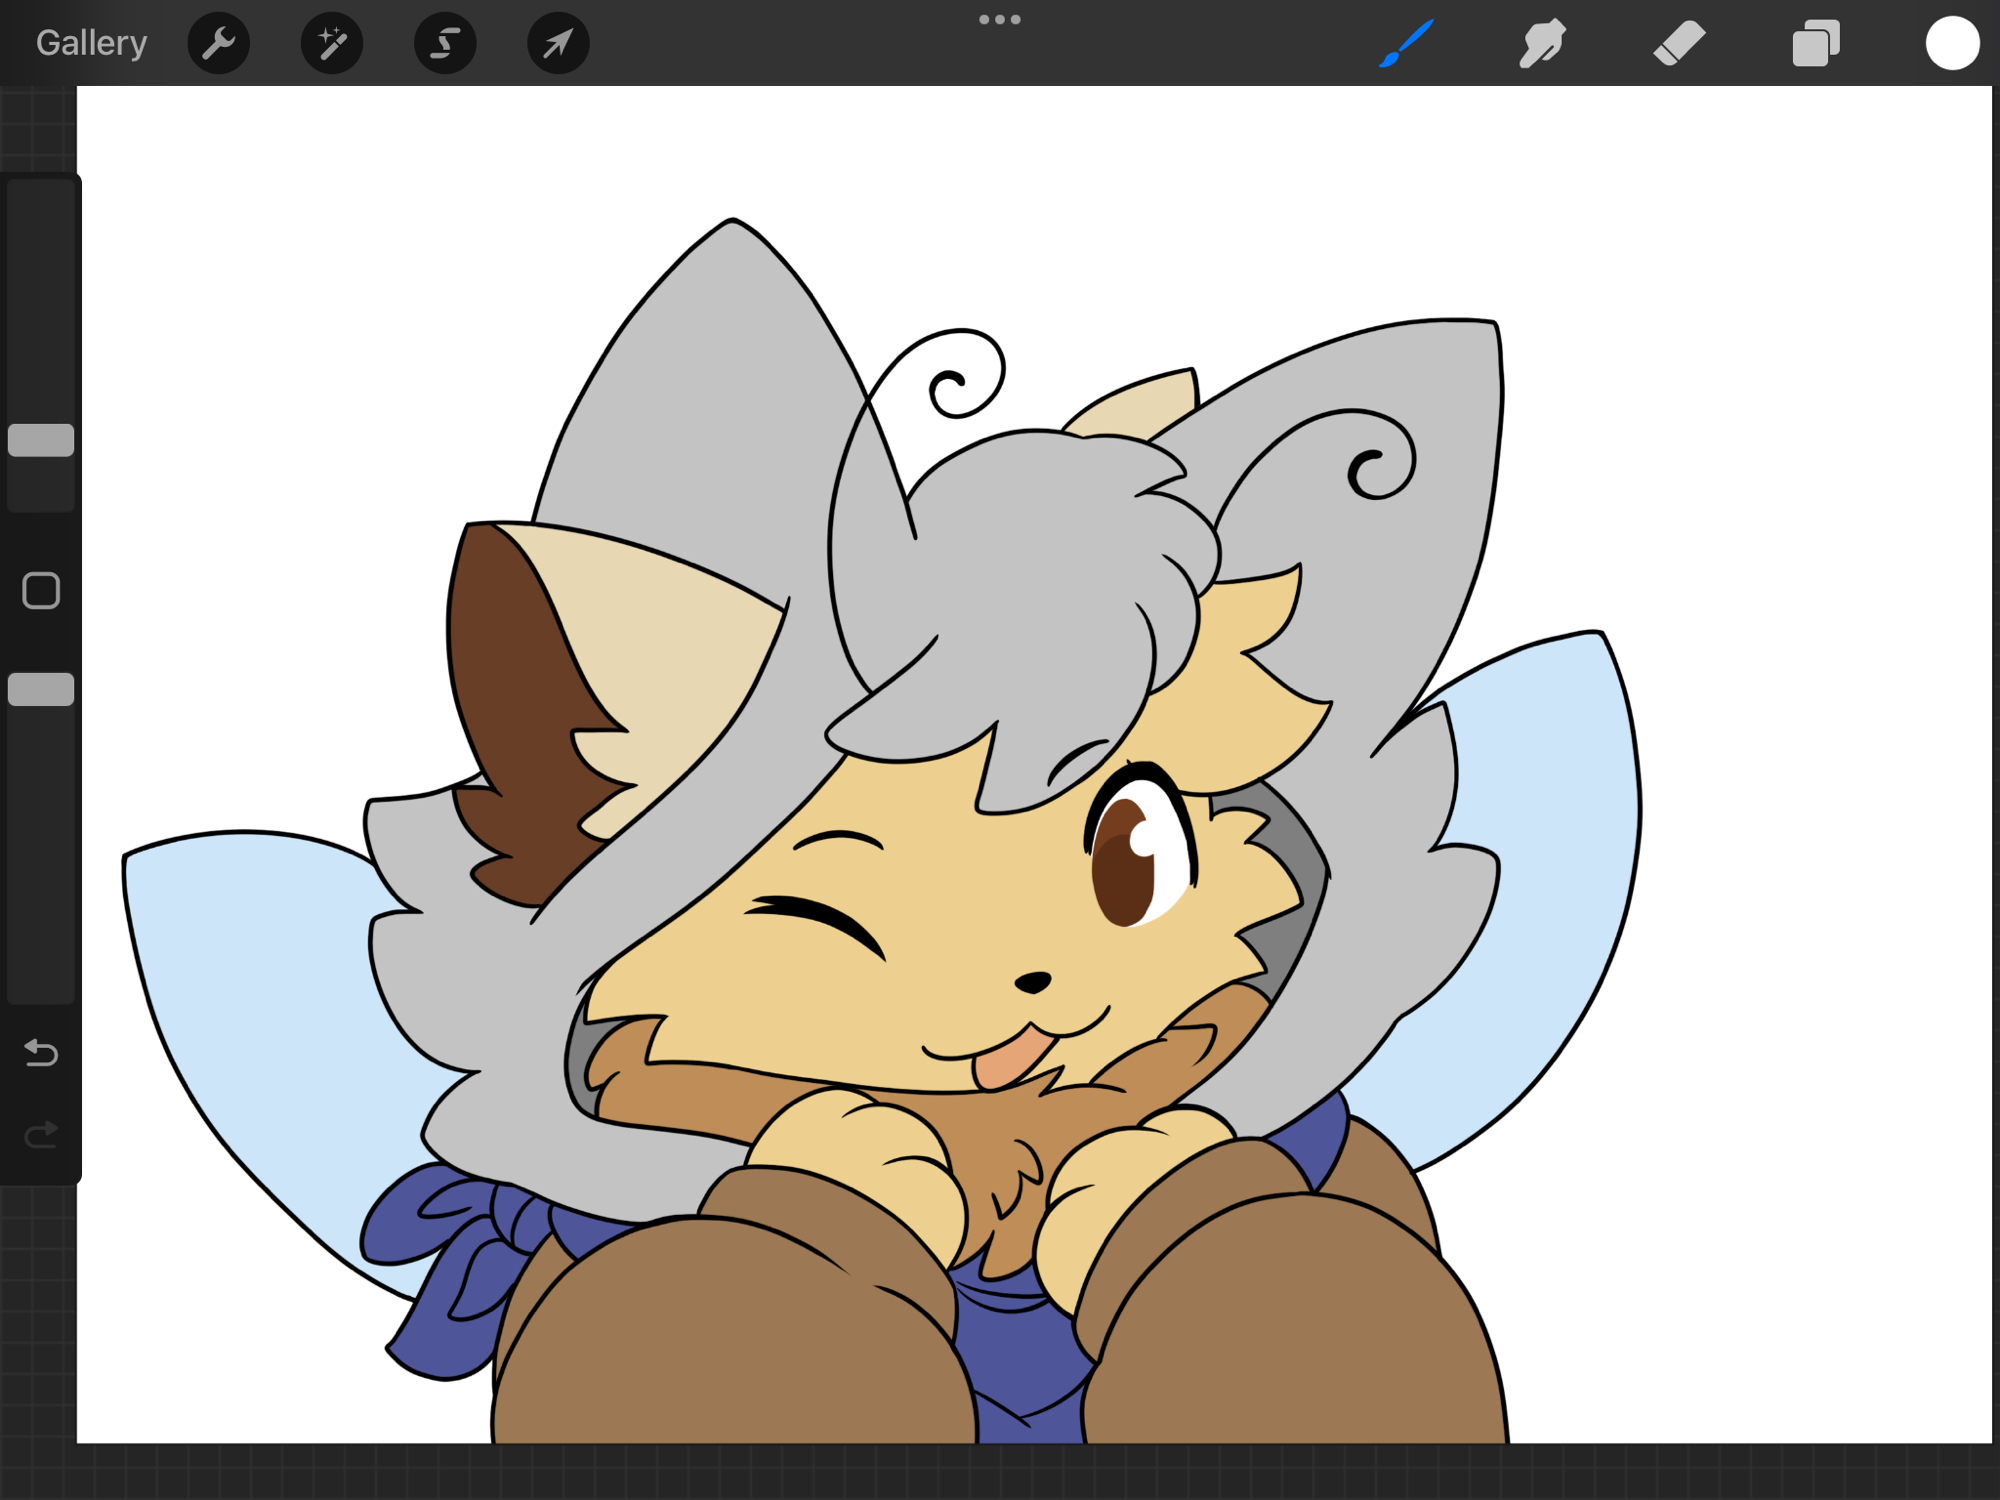Click the brush size slider handle
The image size is (2000, 1500).
tap(41, 440)
